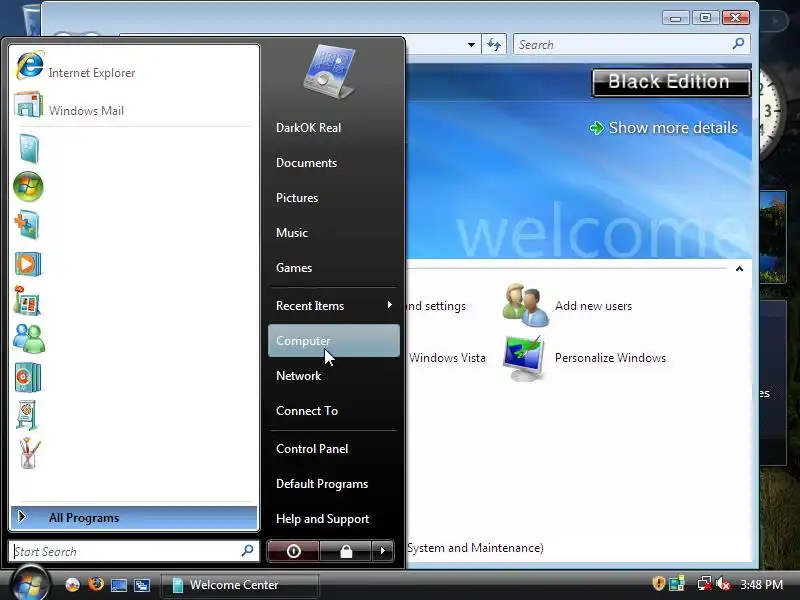
Task: Launch Paint brushes-in-cup icon
Action: point(29,453)
